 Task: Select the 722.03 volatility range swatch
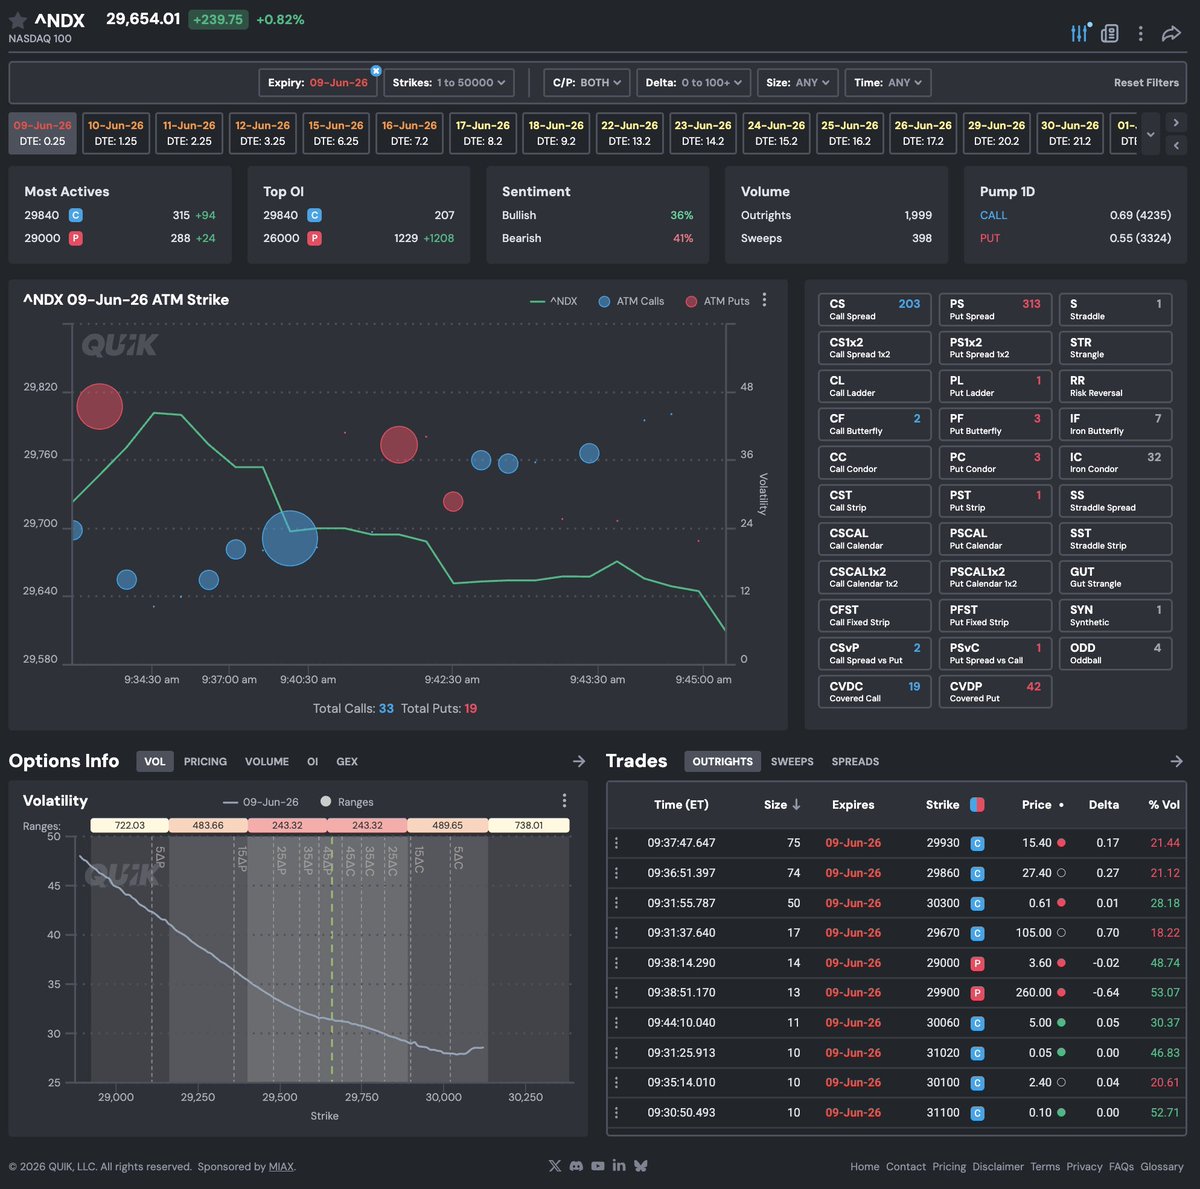point(129,826)
